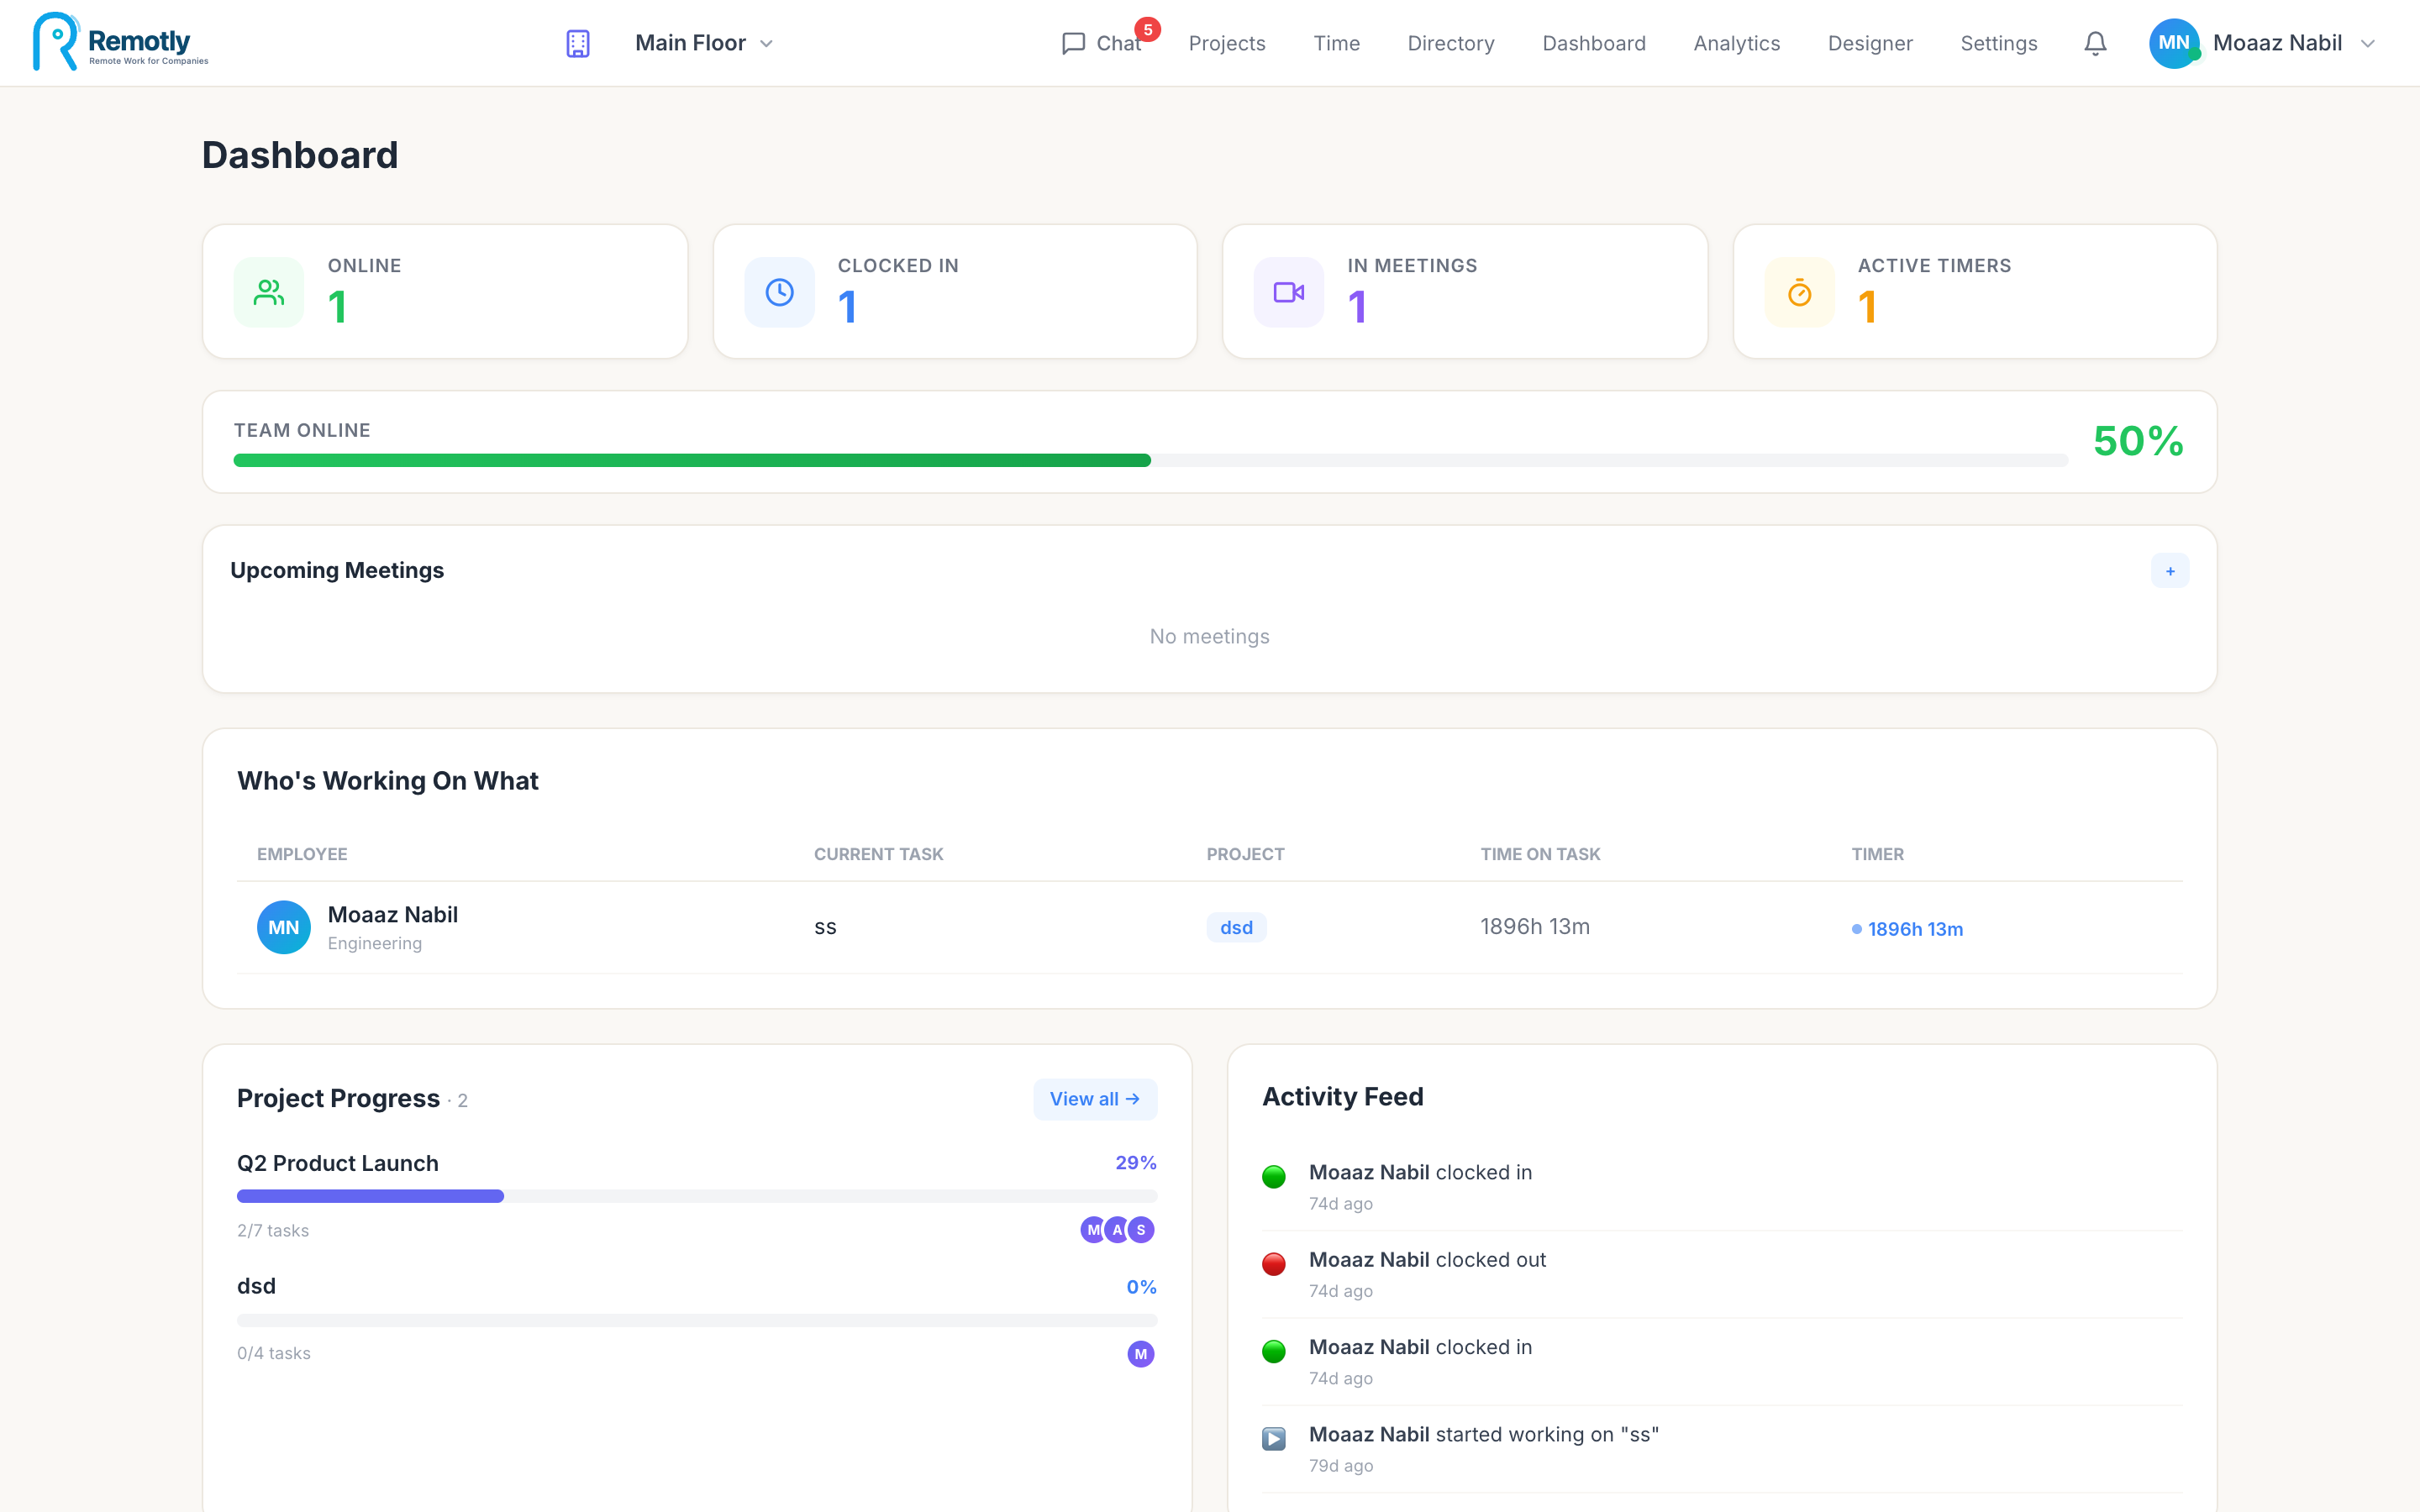Click the red dot on clocked out entry

(x=1273, y=1264)
